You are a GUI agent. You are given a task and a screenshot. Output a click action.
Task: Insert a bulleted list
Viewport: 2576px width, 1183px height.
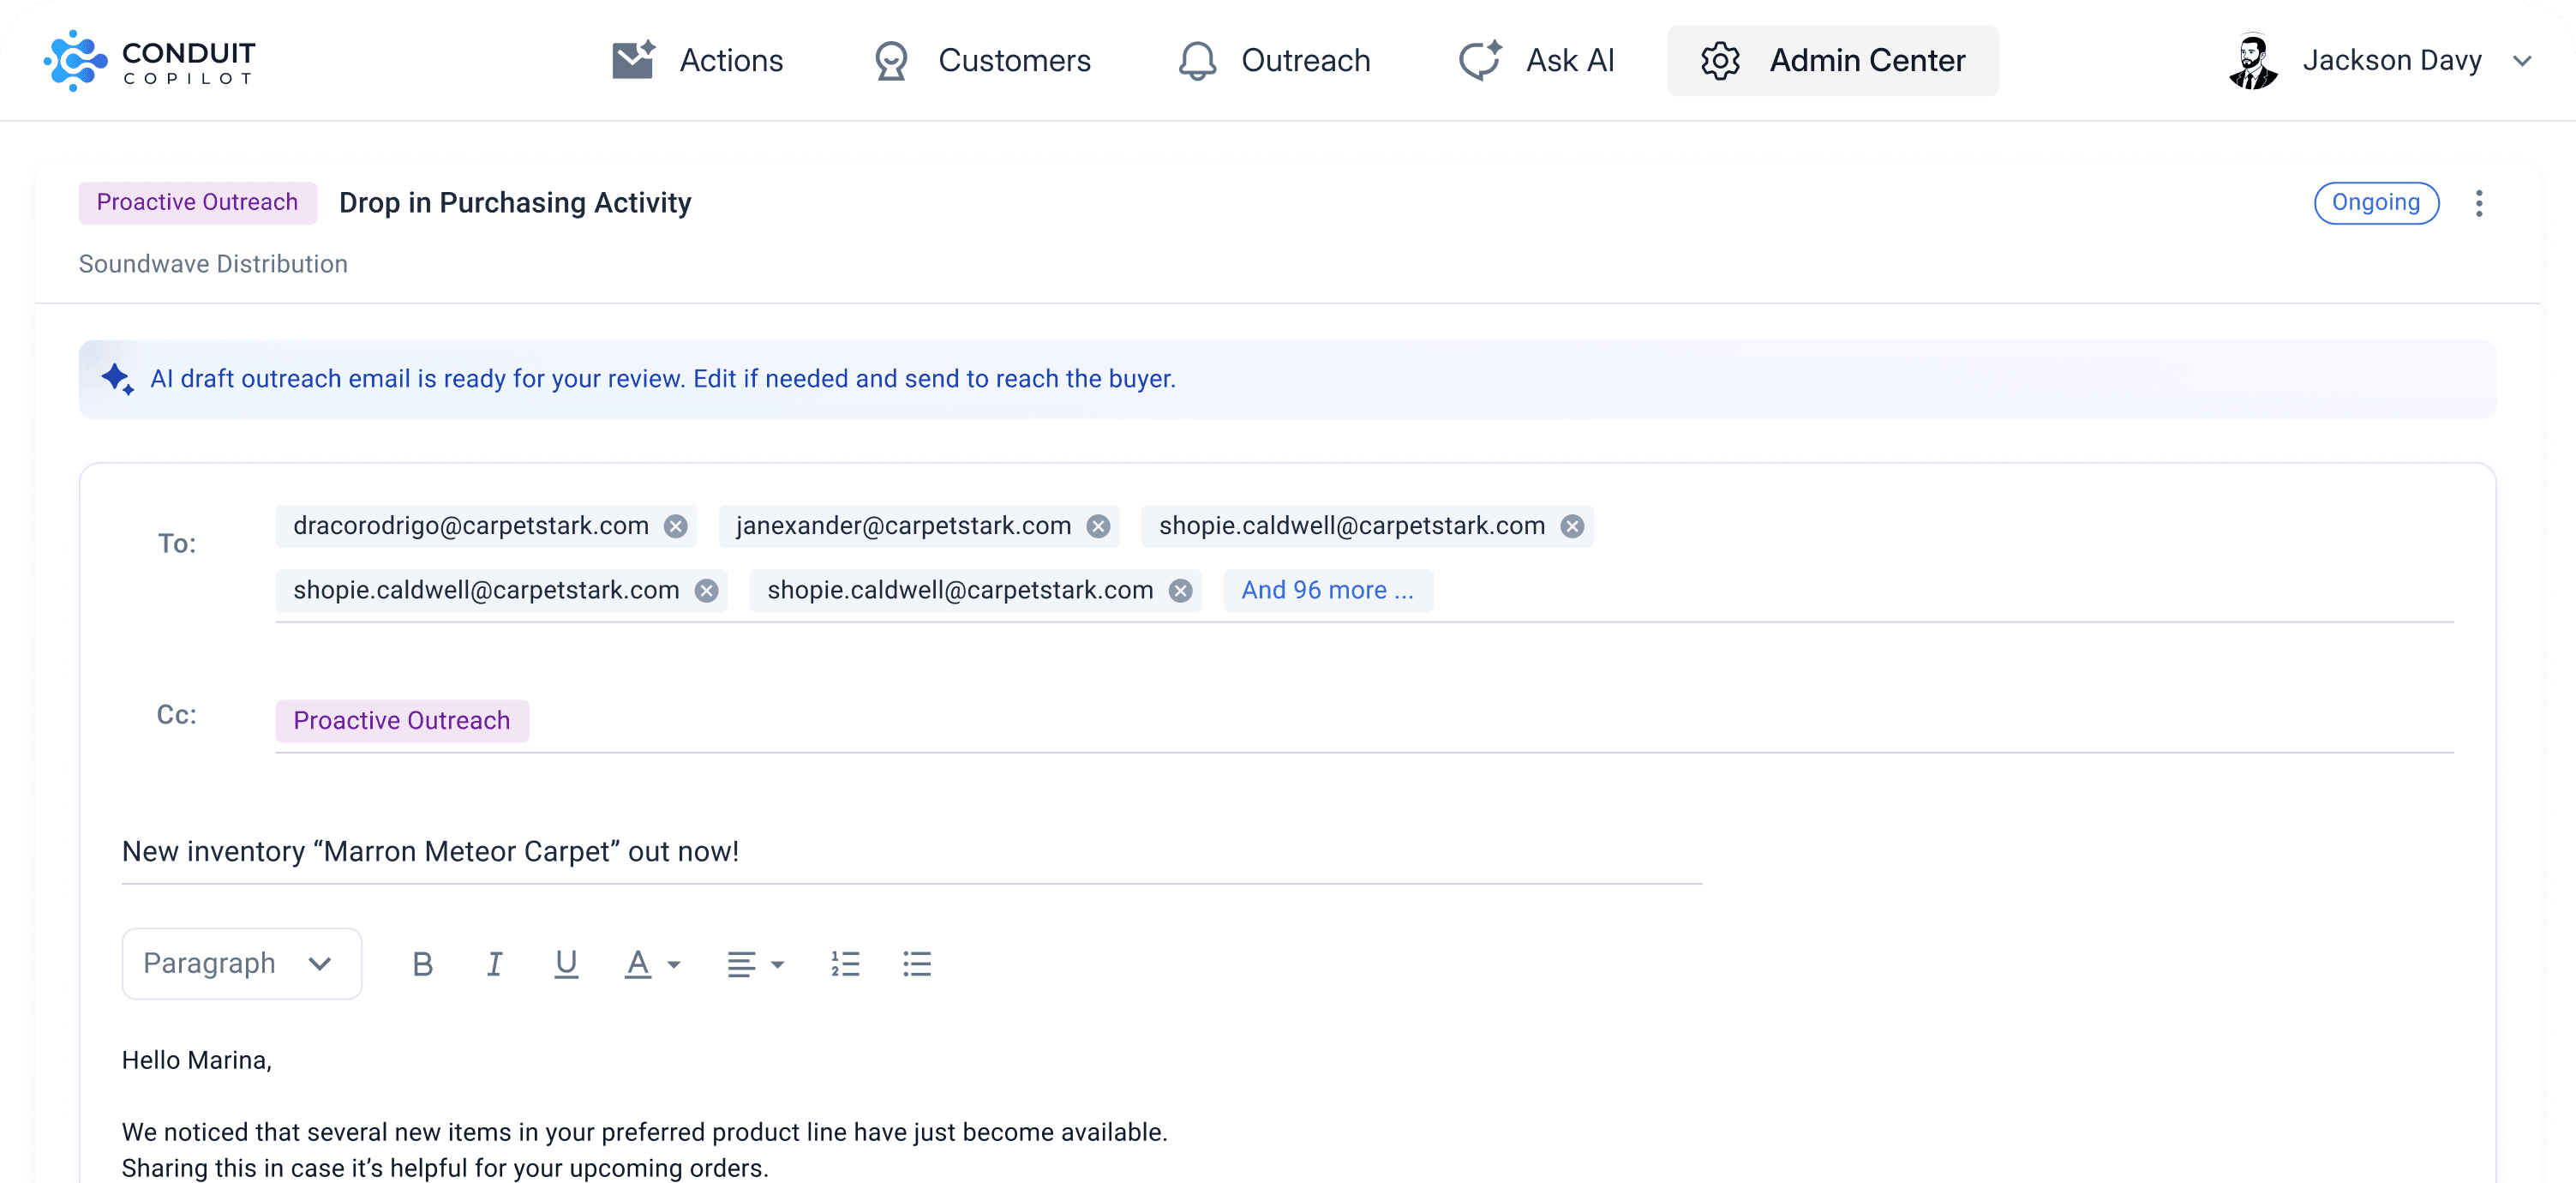[x=916, y=964]
